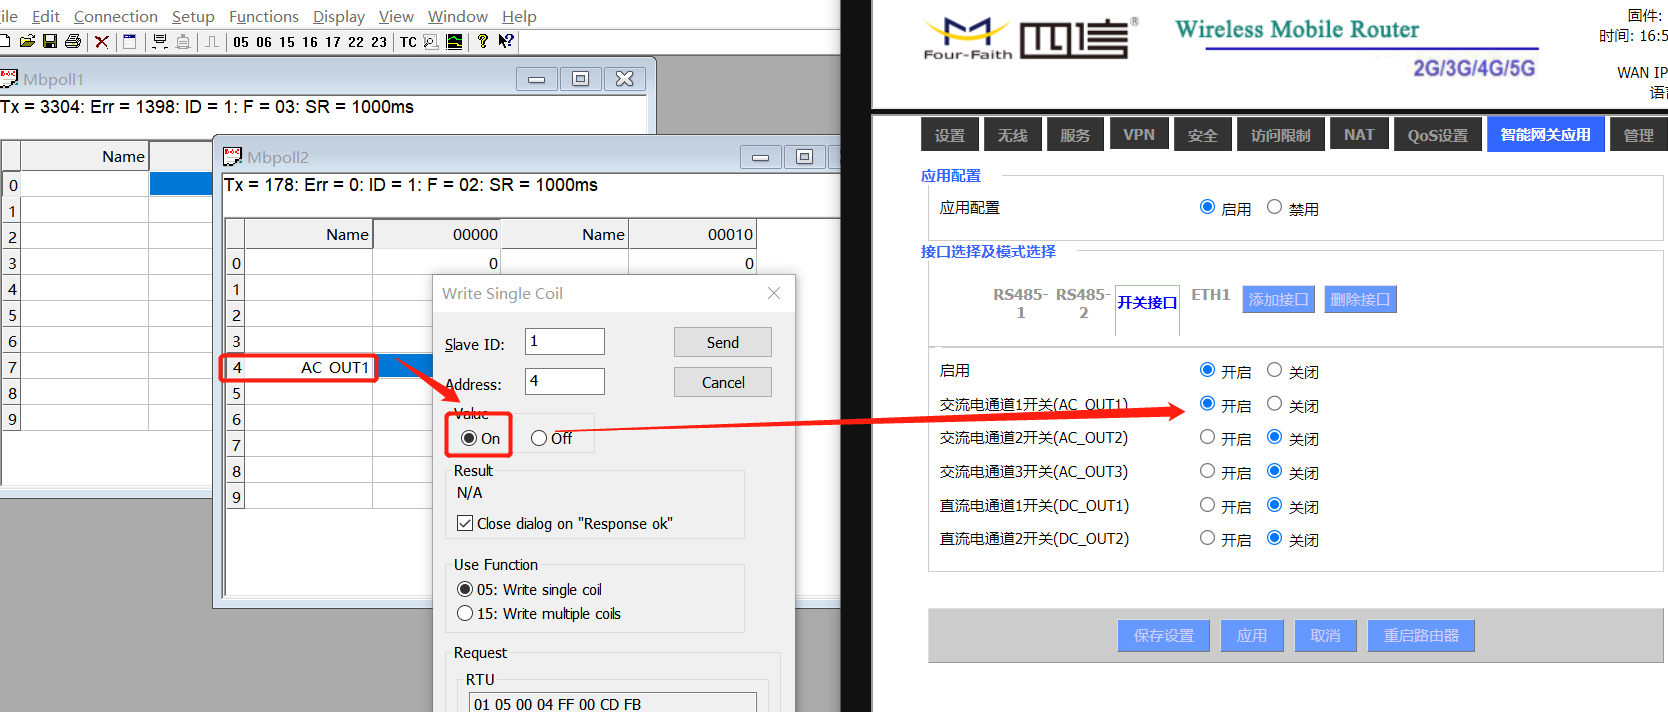Screen dimensions: 1668x712
Task: Open the real-time chart graph icon
Action: [454, 41]
